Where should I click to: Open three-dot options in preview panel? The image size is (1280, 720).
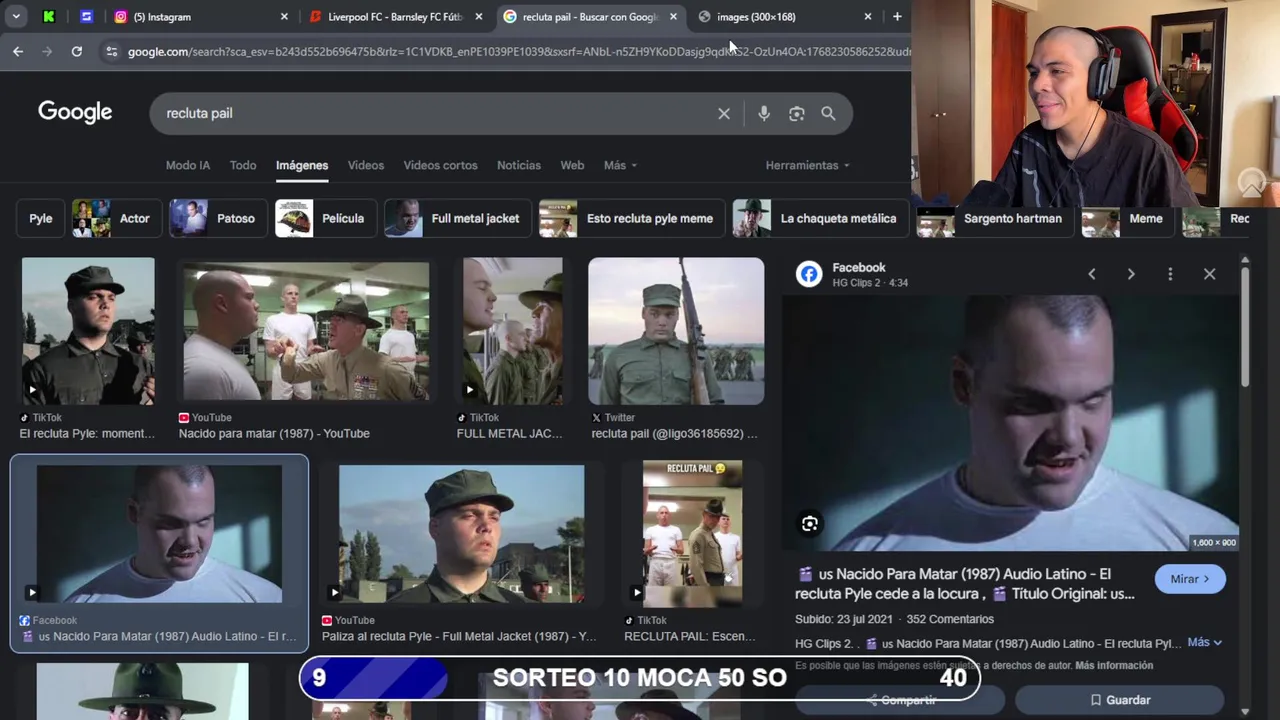[x=1170, y=274]
